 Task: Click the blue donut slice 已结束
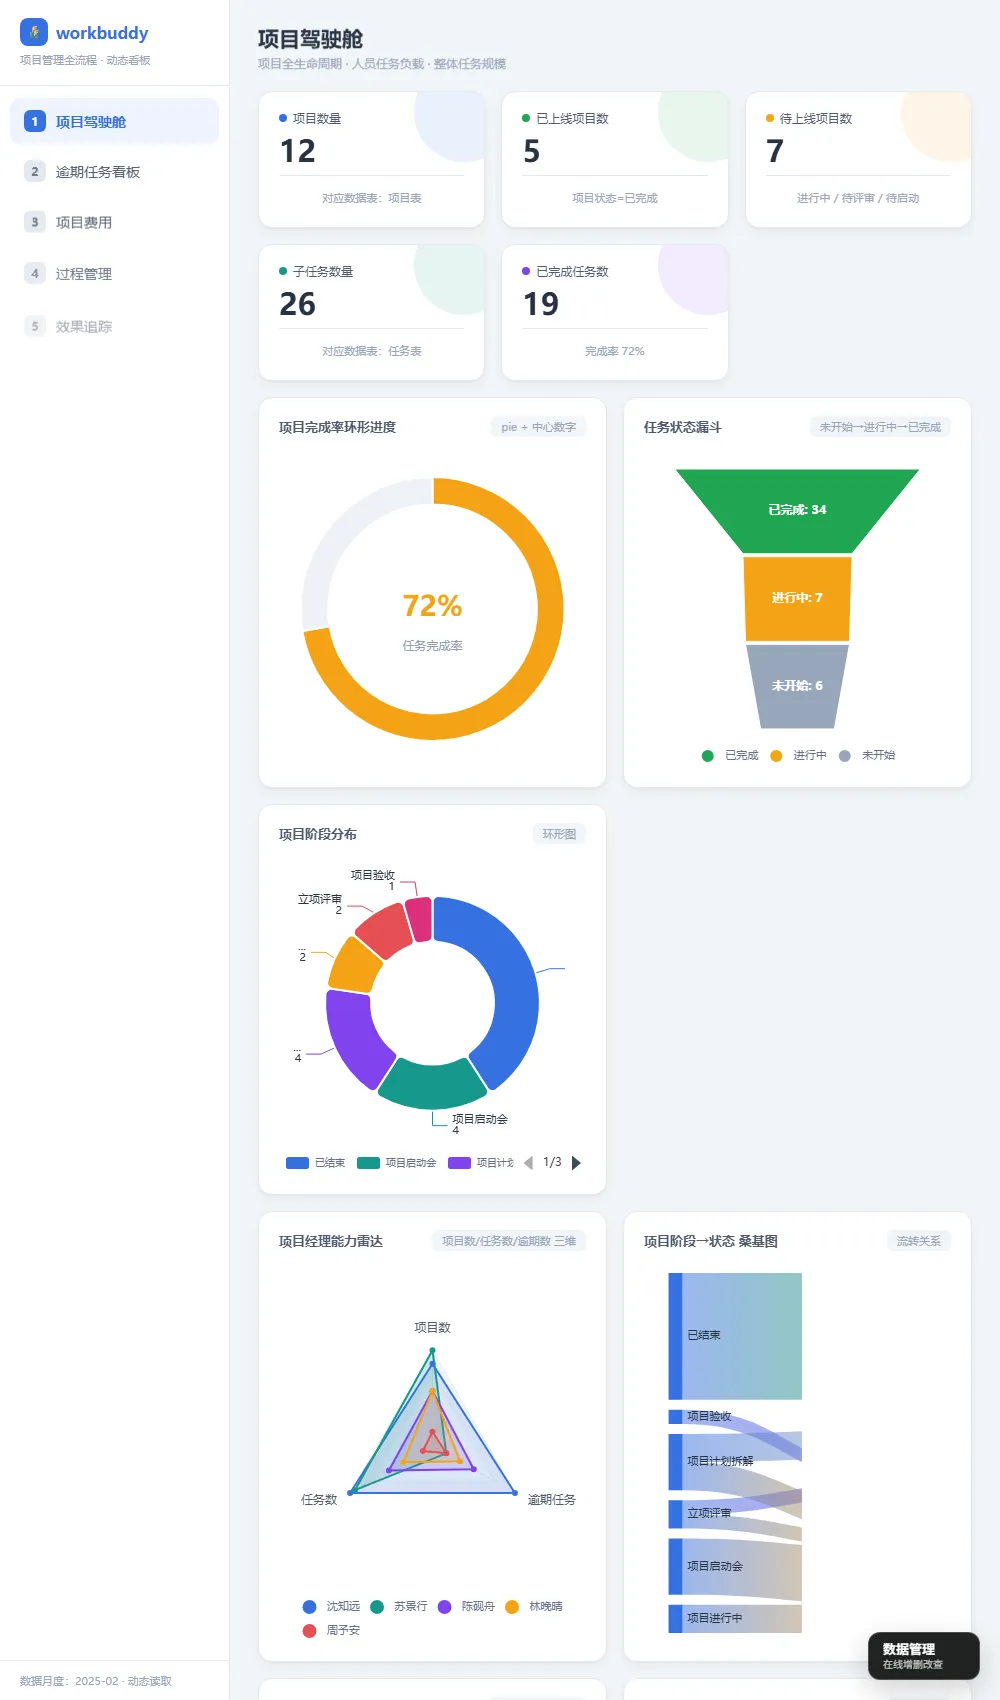[514, 985]
